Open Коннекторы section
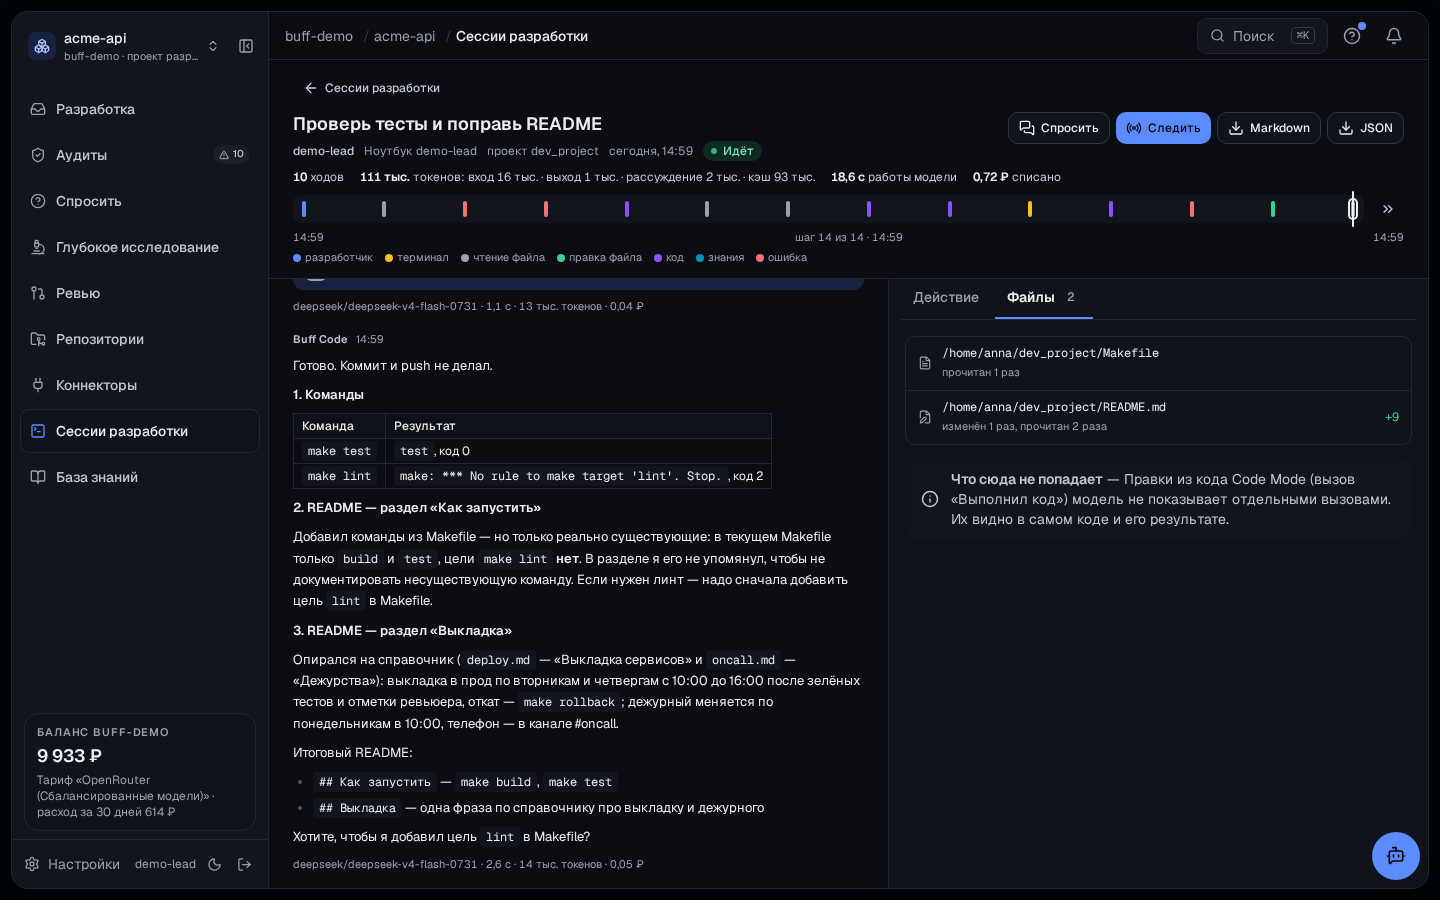This screenshot has width=1440, height=900. (140, 385)
